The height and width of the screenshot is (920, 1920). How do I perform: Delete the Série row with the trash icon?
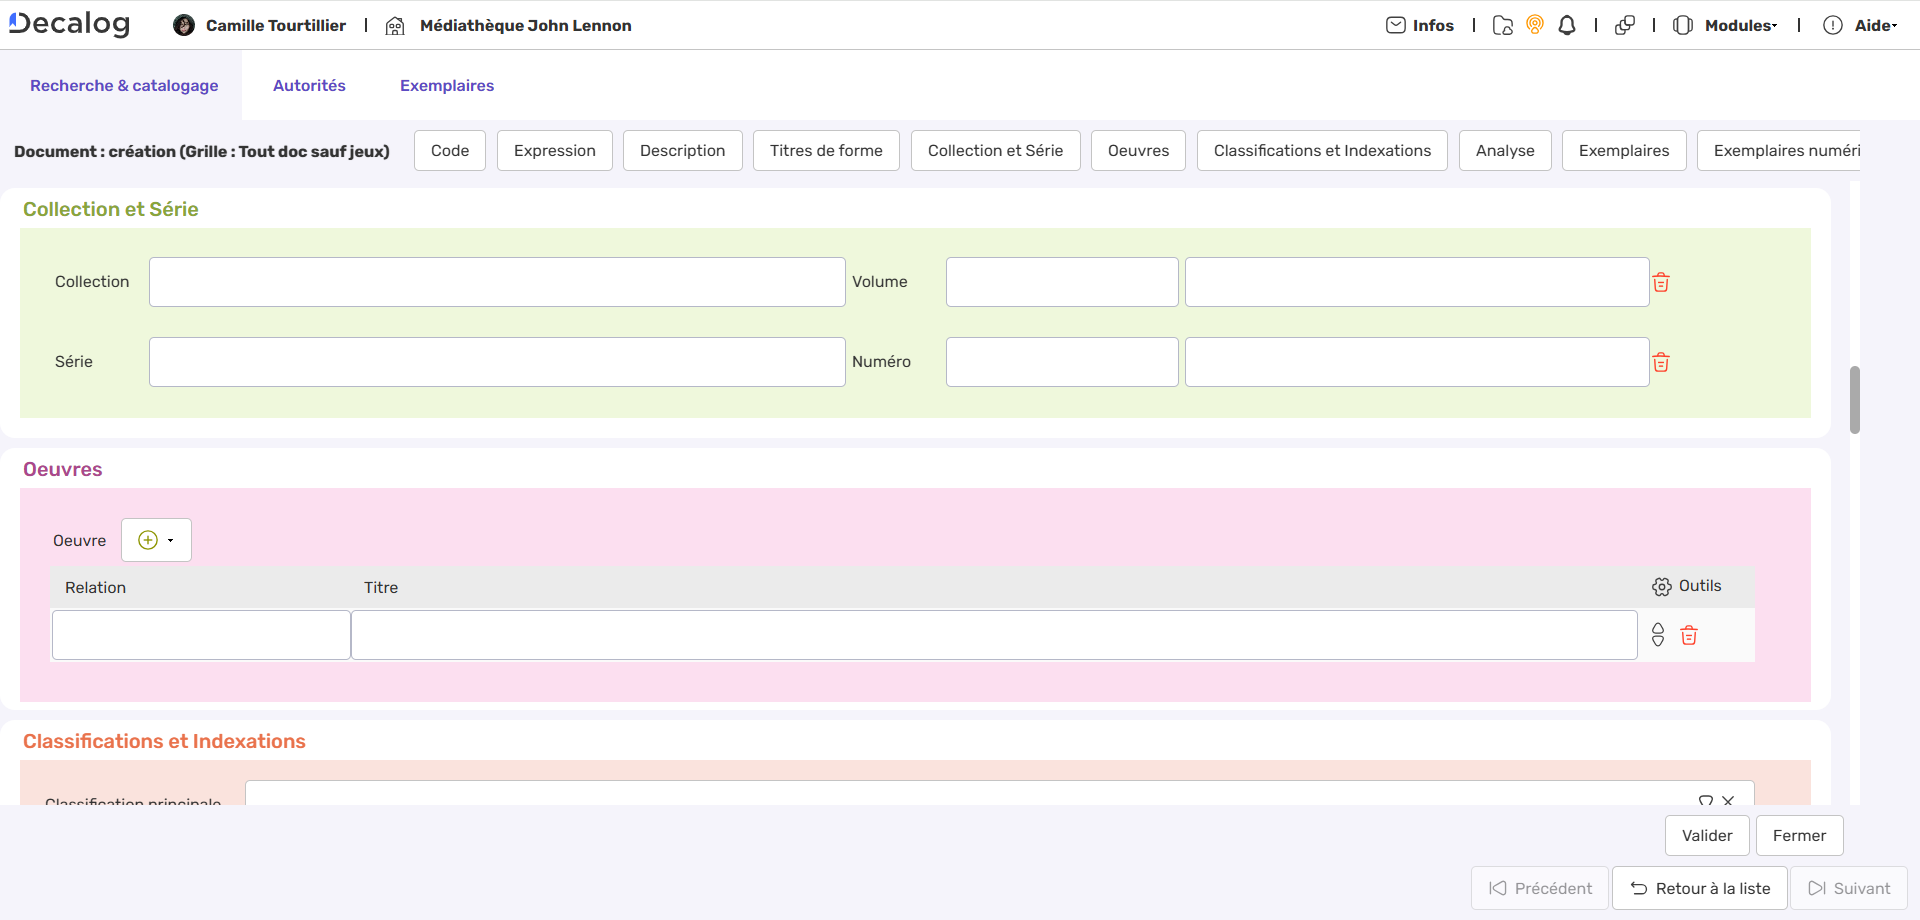click(1661, 362)
